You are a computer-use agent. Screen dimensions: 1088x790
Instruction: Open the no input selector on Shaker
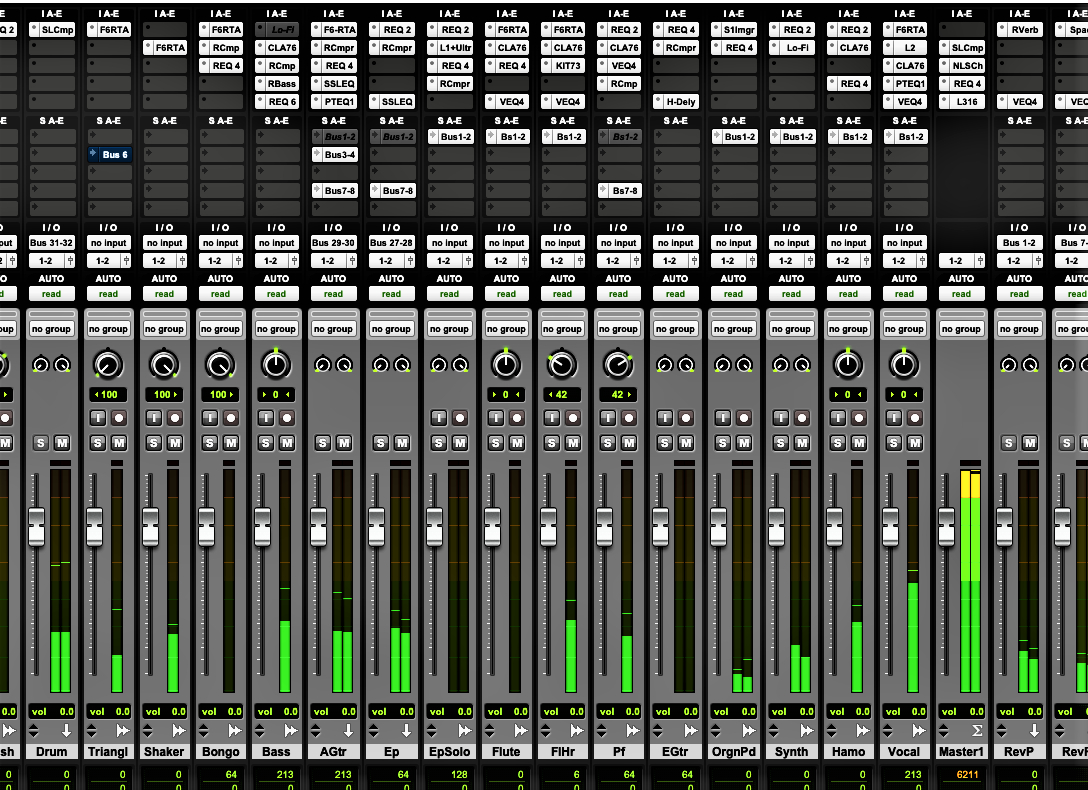164,242
